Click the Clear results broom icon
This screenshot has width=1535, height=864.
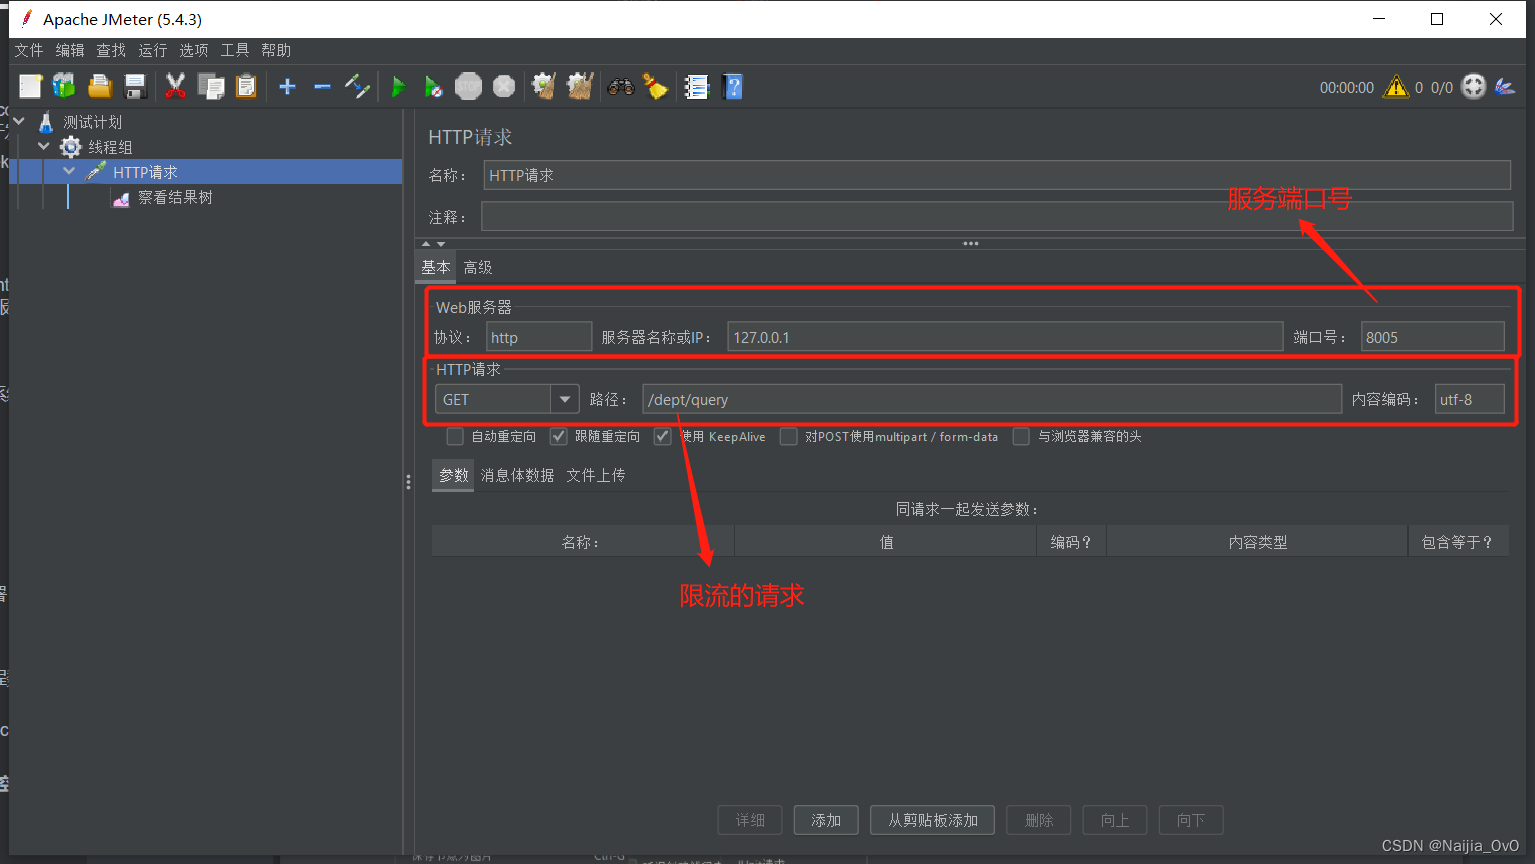pyautogui.click(x=544, y=87)
